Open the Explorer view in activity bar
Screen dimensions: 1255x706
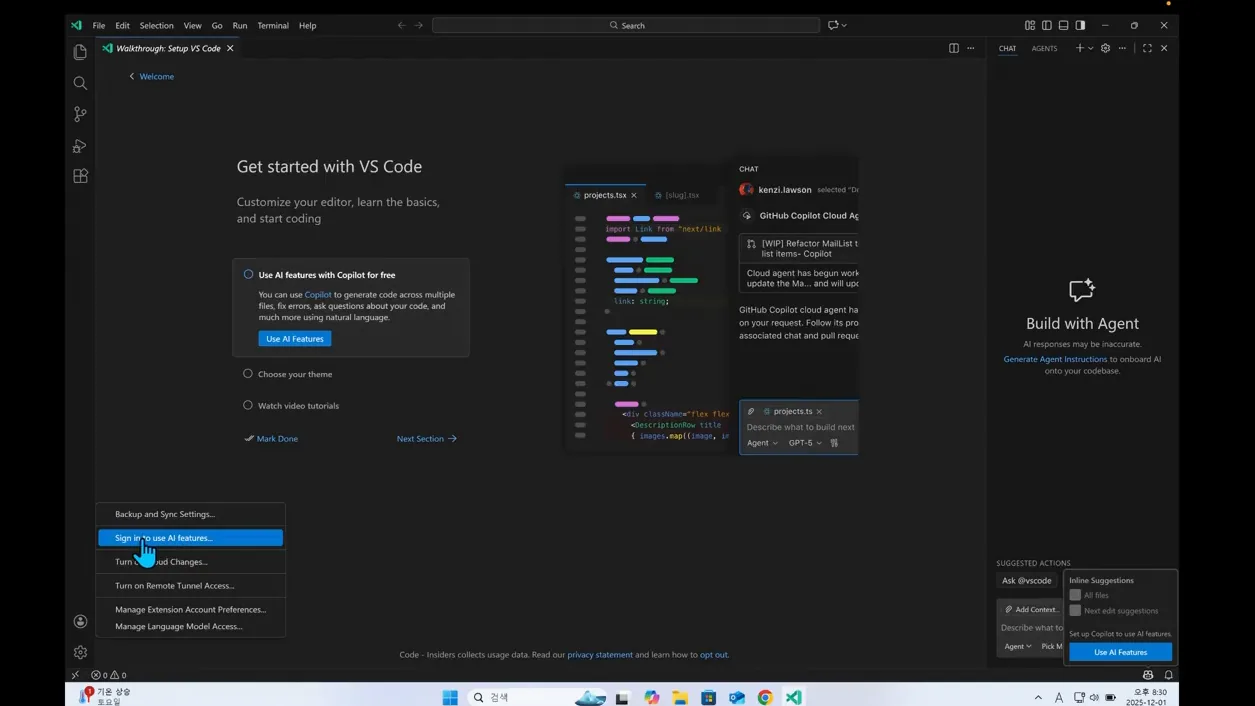(x=80, y=52)
